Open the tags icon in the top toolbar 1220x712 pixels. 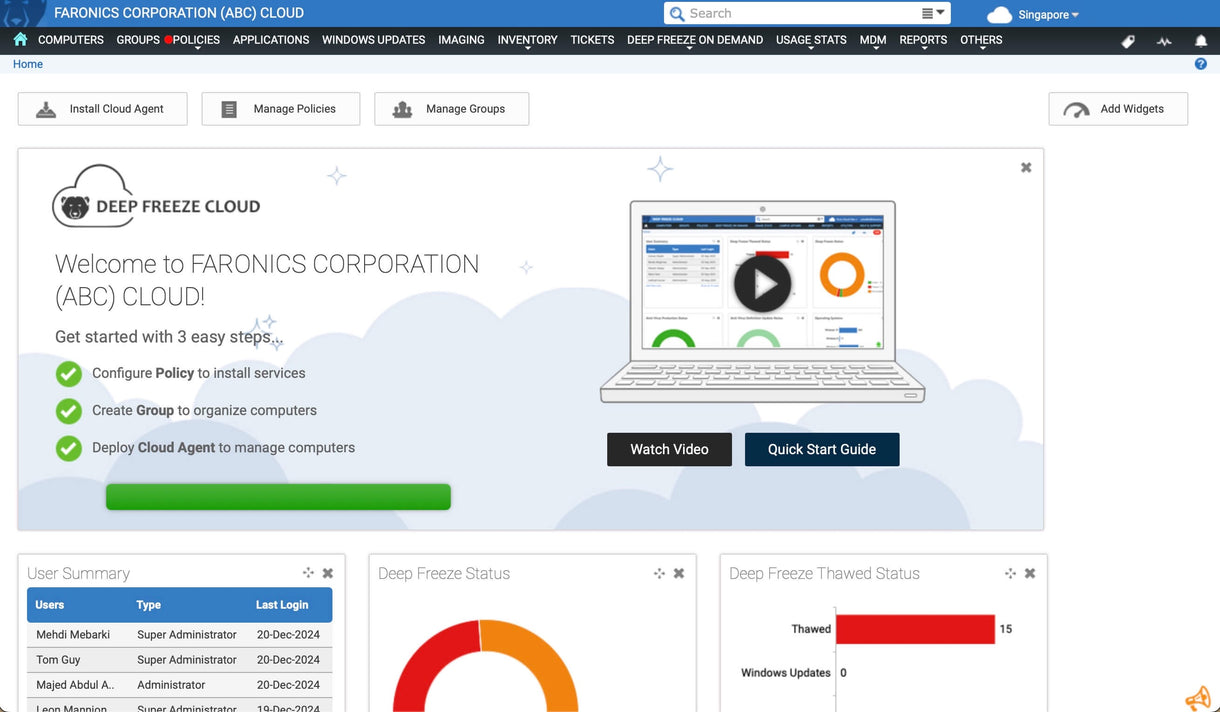click(x=1127, y=40)
